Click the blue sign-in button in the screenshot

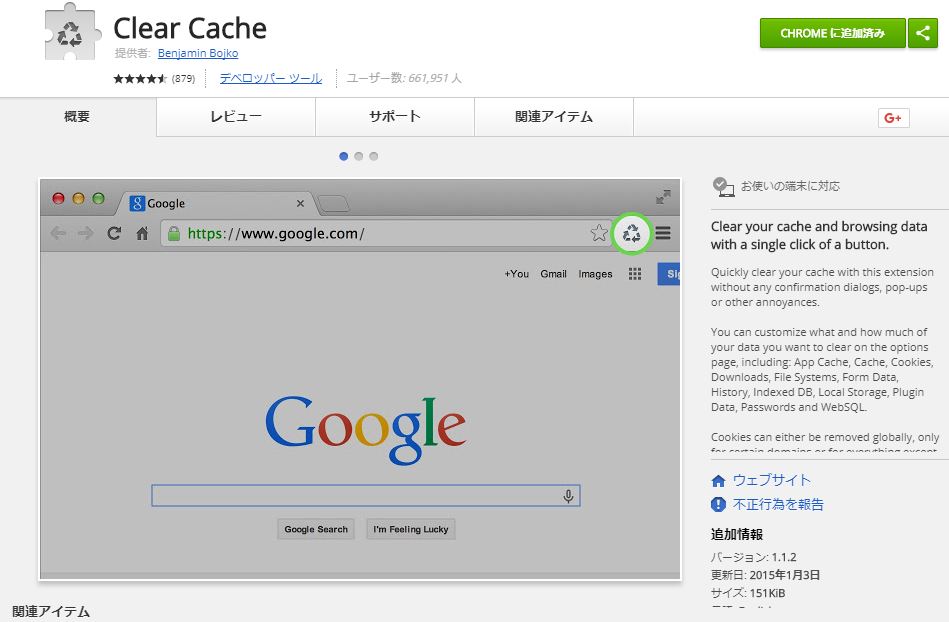point(669,274)
